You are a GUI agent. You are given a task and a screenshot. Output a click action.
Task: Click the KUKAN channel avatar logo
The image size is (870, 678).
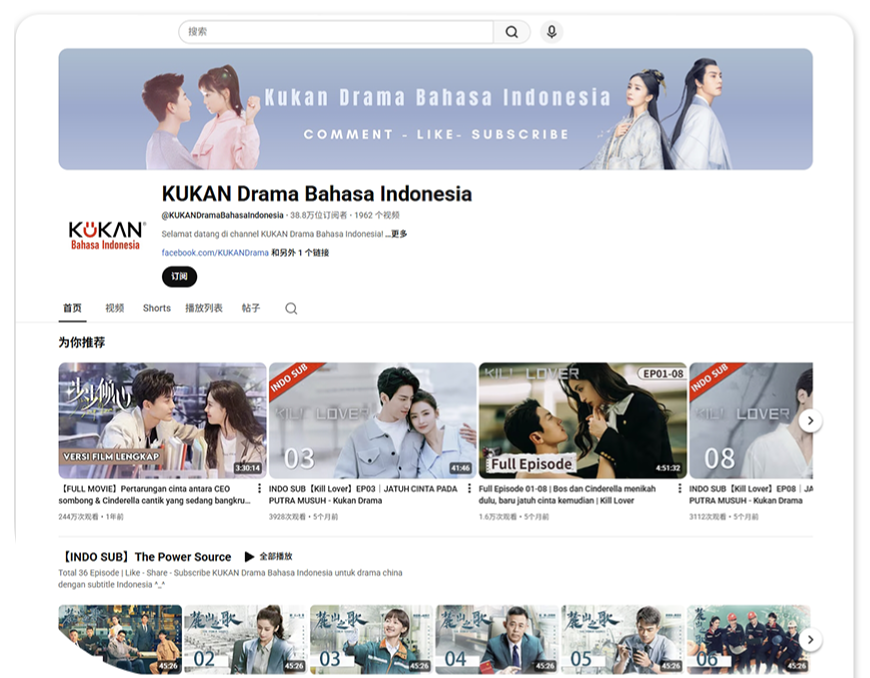[x=106, y=236]
